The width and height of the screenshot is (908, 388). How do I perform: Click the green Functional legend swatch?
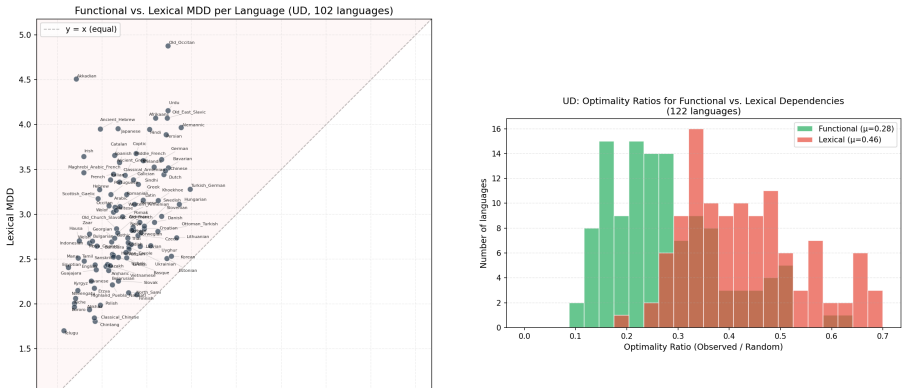804,129
